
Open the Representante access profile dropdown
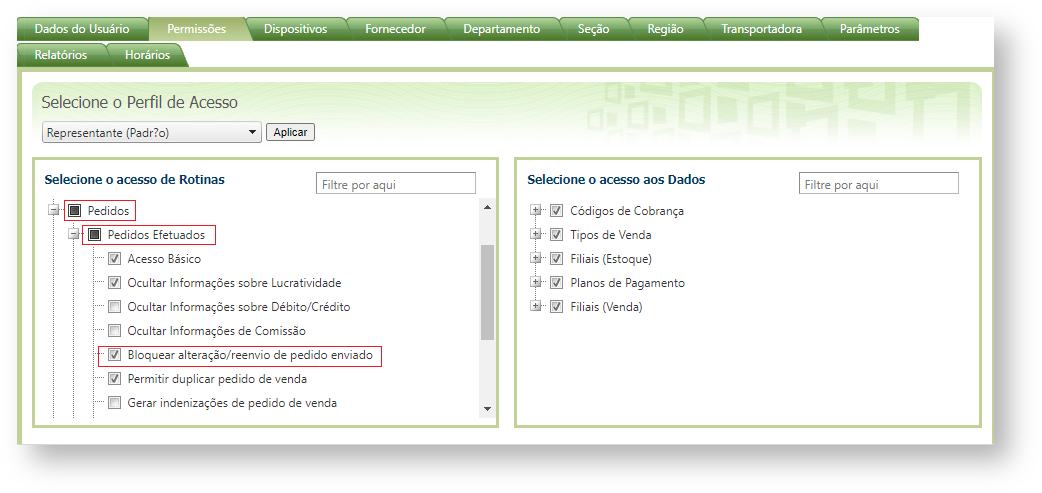152,132
